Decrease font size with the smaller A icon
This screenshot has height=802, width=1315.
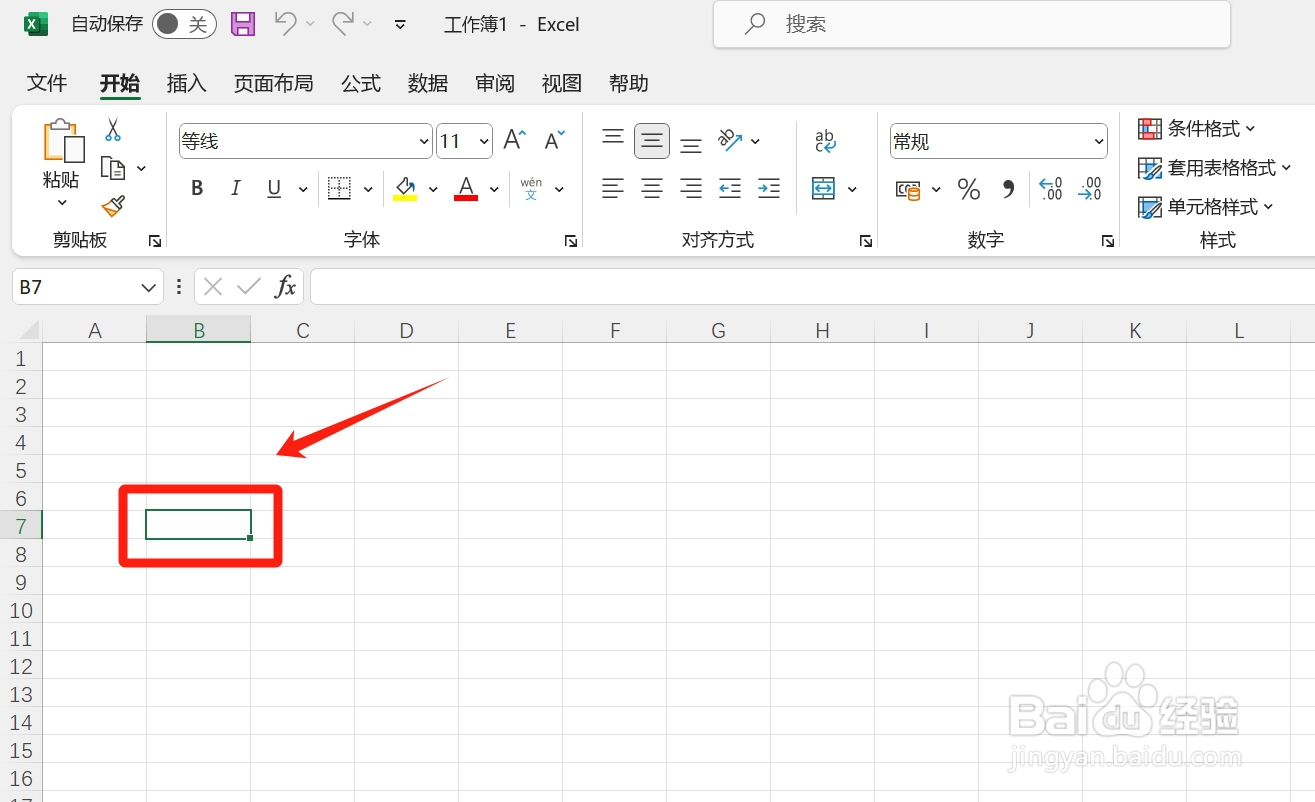(x=554, y=141)
